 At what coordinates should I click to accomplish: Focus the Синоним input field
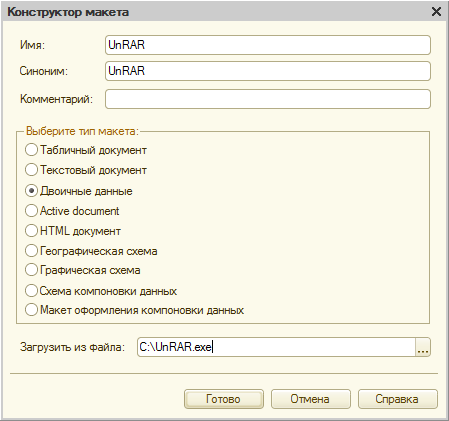[x=268, y=71]
